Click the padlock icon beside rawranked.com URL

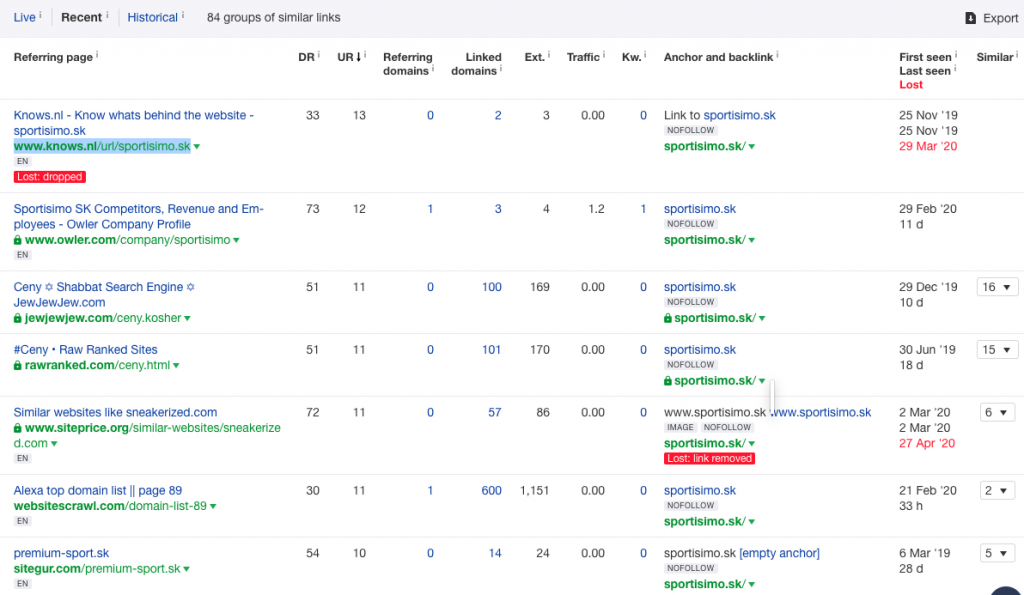pos(18,366)
